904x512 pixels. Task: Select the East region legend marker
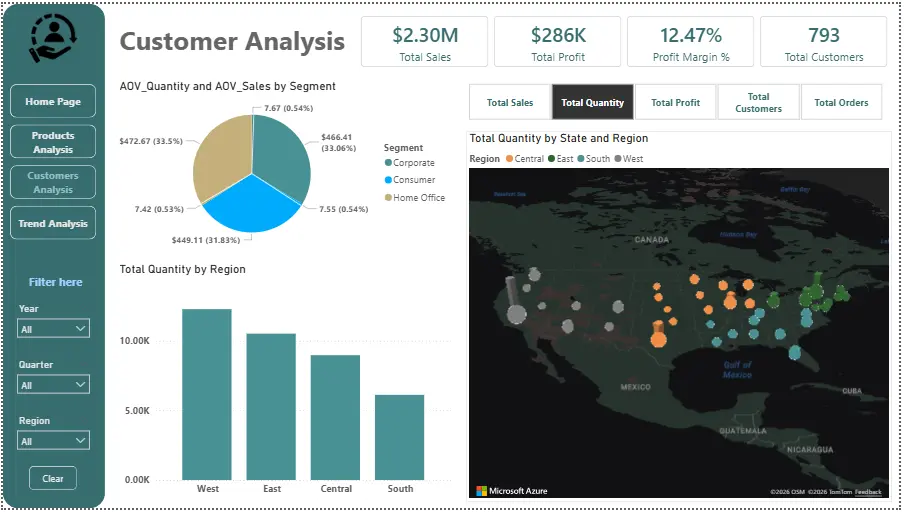click(551, 159)
